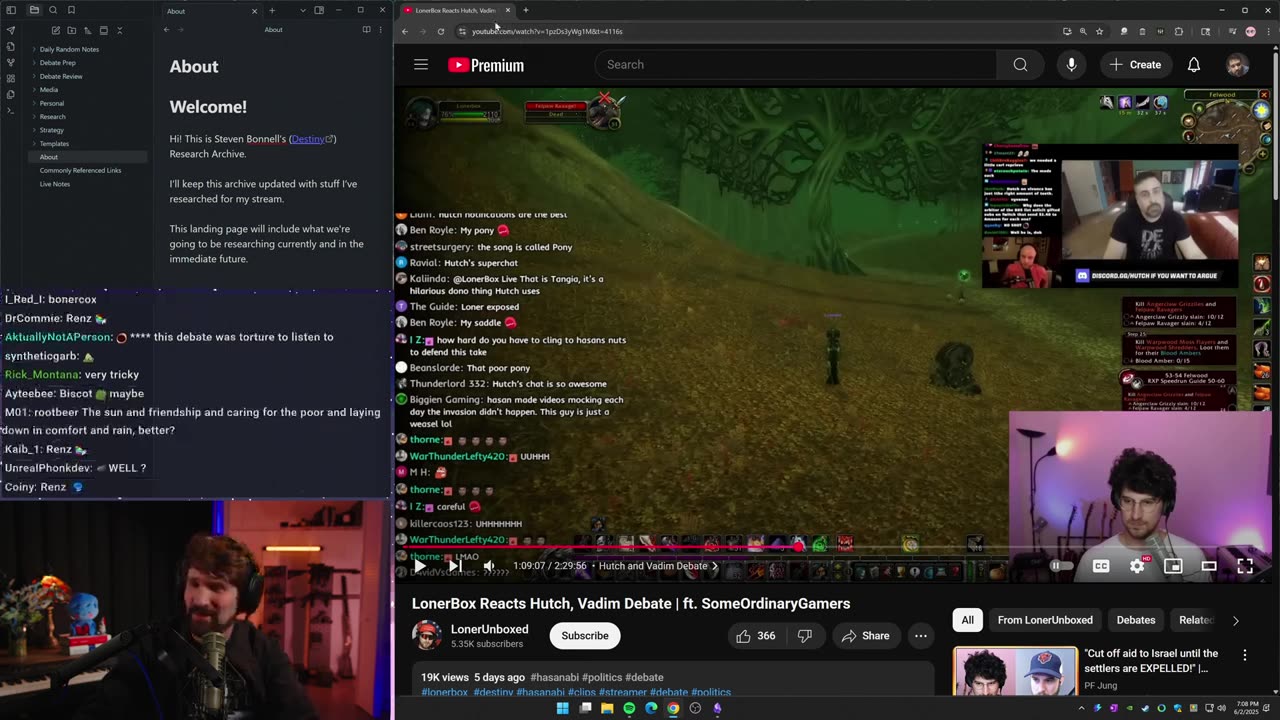The height and width of the screenshot is (720, 1280).
Task: Expand the Media folder
Action: coord(49,89)
